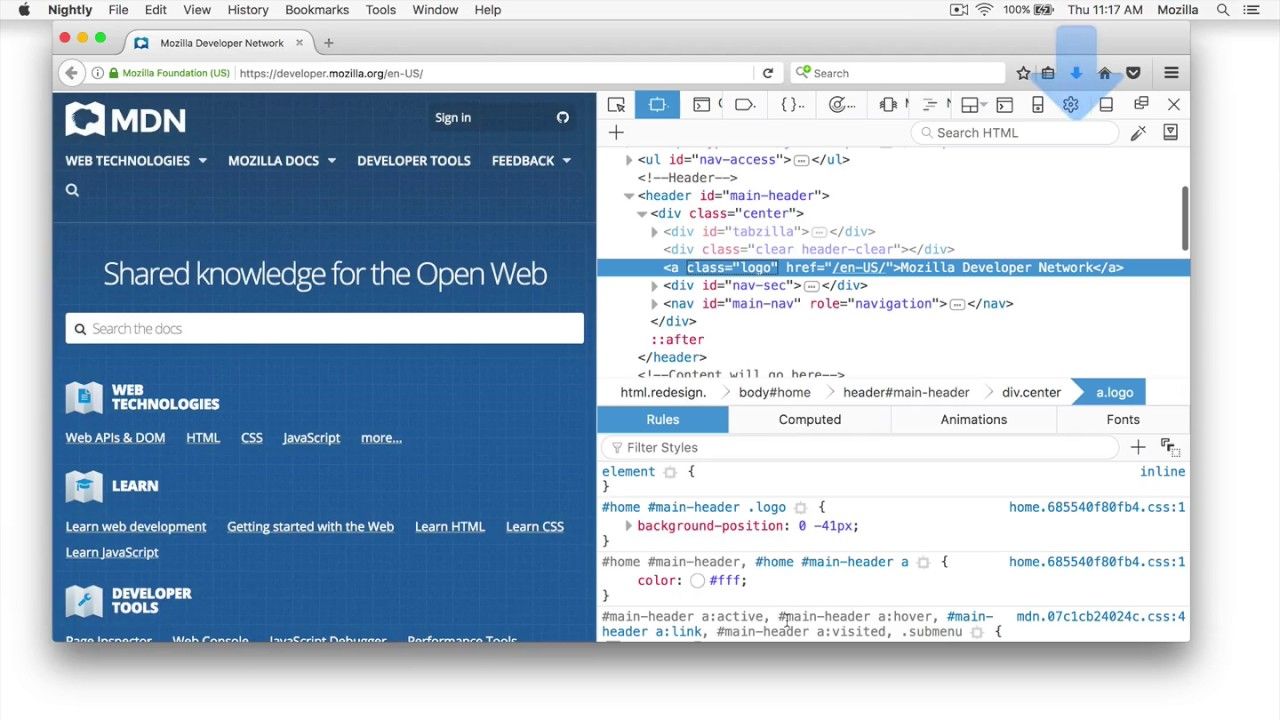1280x720 pixels.
Task: Open mdn.07c1cb24024c.css:4 source link
Action: tap(1101, 617)
